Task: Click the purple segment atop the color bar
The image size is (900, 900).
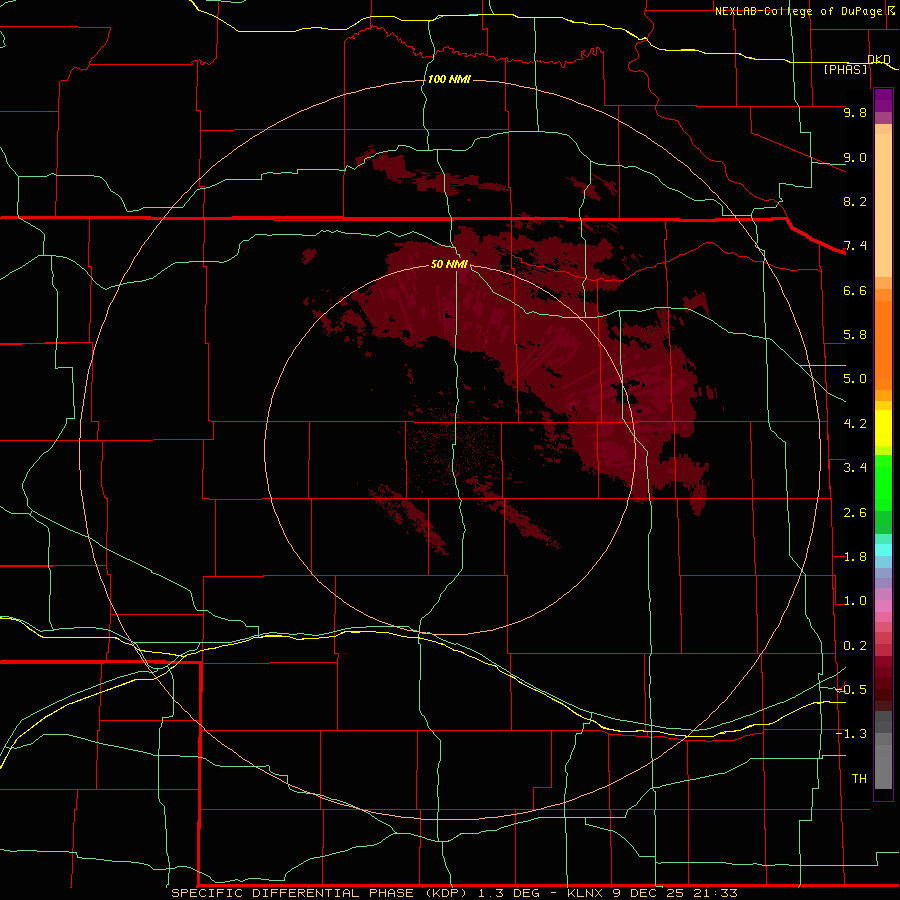Action: pyautogui.click(x=883, y=100)
